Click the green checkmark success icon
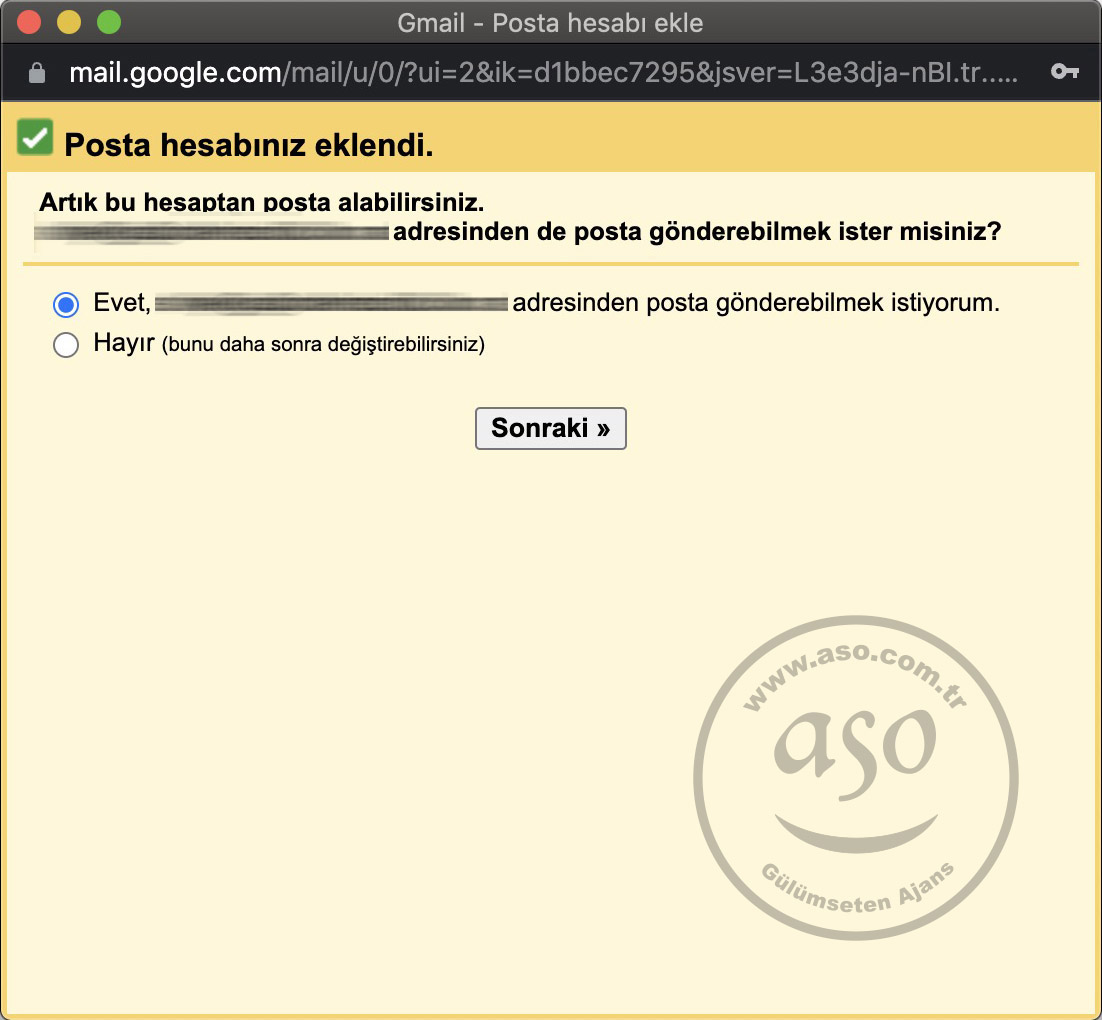Screen dimensions: 1102x1020 [x=35, y=137]
